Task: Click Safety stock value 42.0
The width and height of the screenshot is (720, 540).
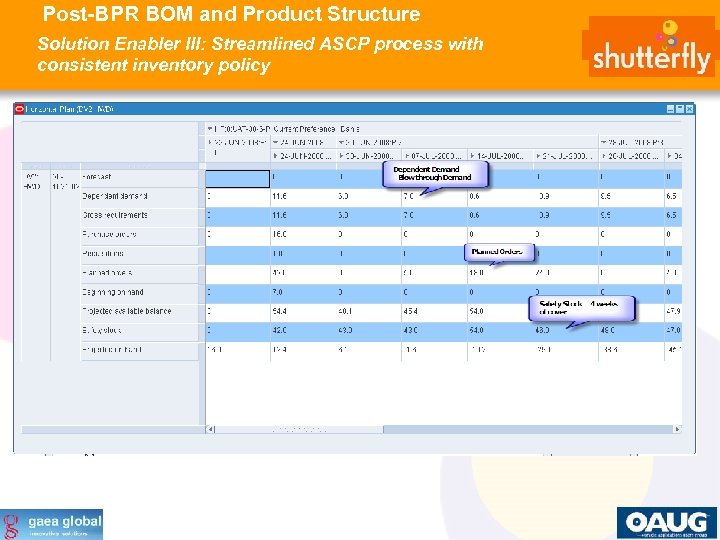Action: [x=279, y=330]
